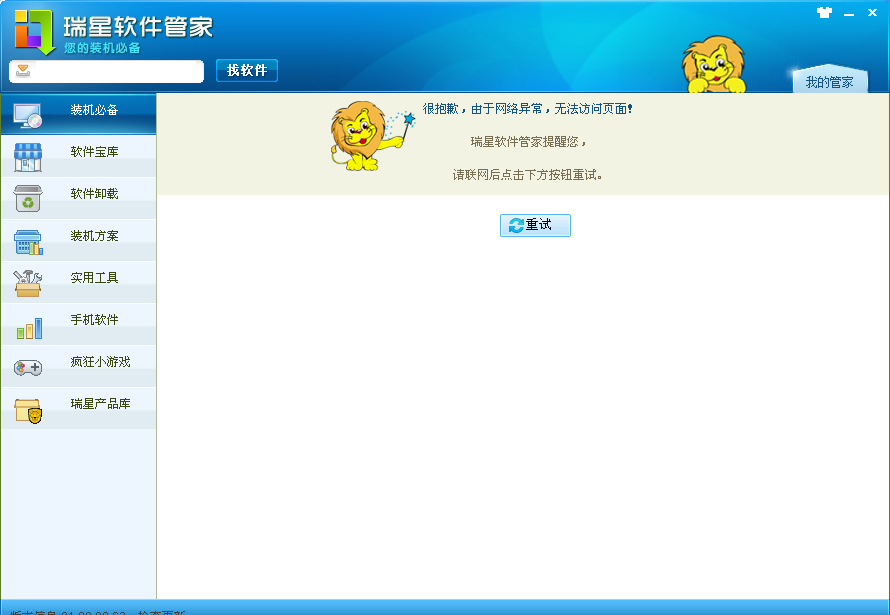Close the 瑞星软件管家 window
The height and width of the screenshot is (615, 890).
click(x=872, y=12)
